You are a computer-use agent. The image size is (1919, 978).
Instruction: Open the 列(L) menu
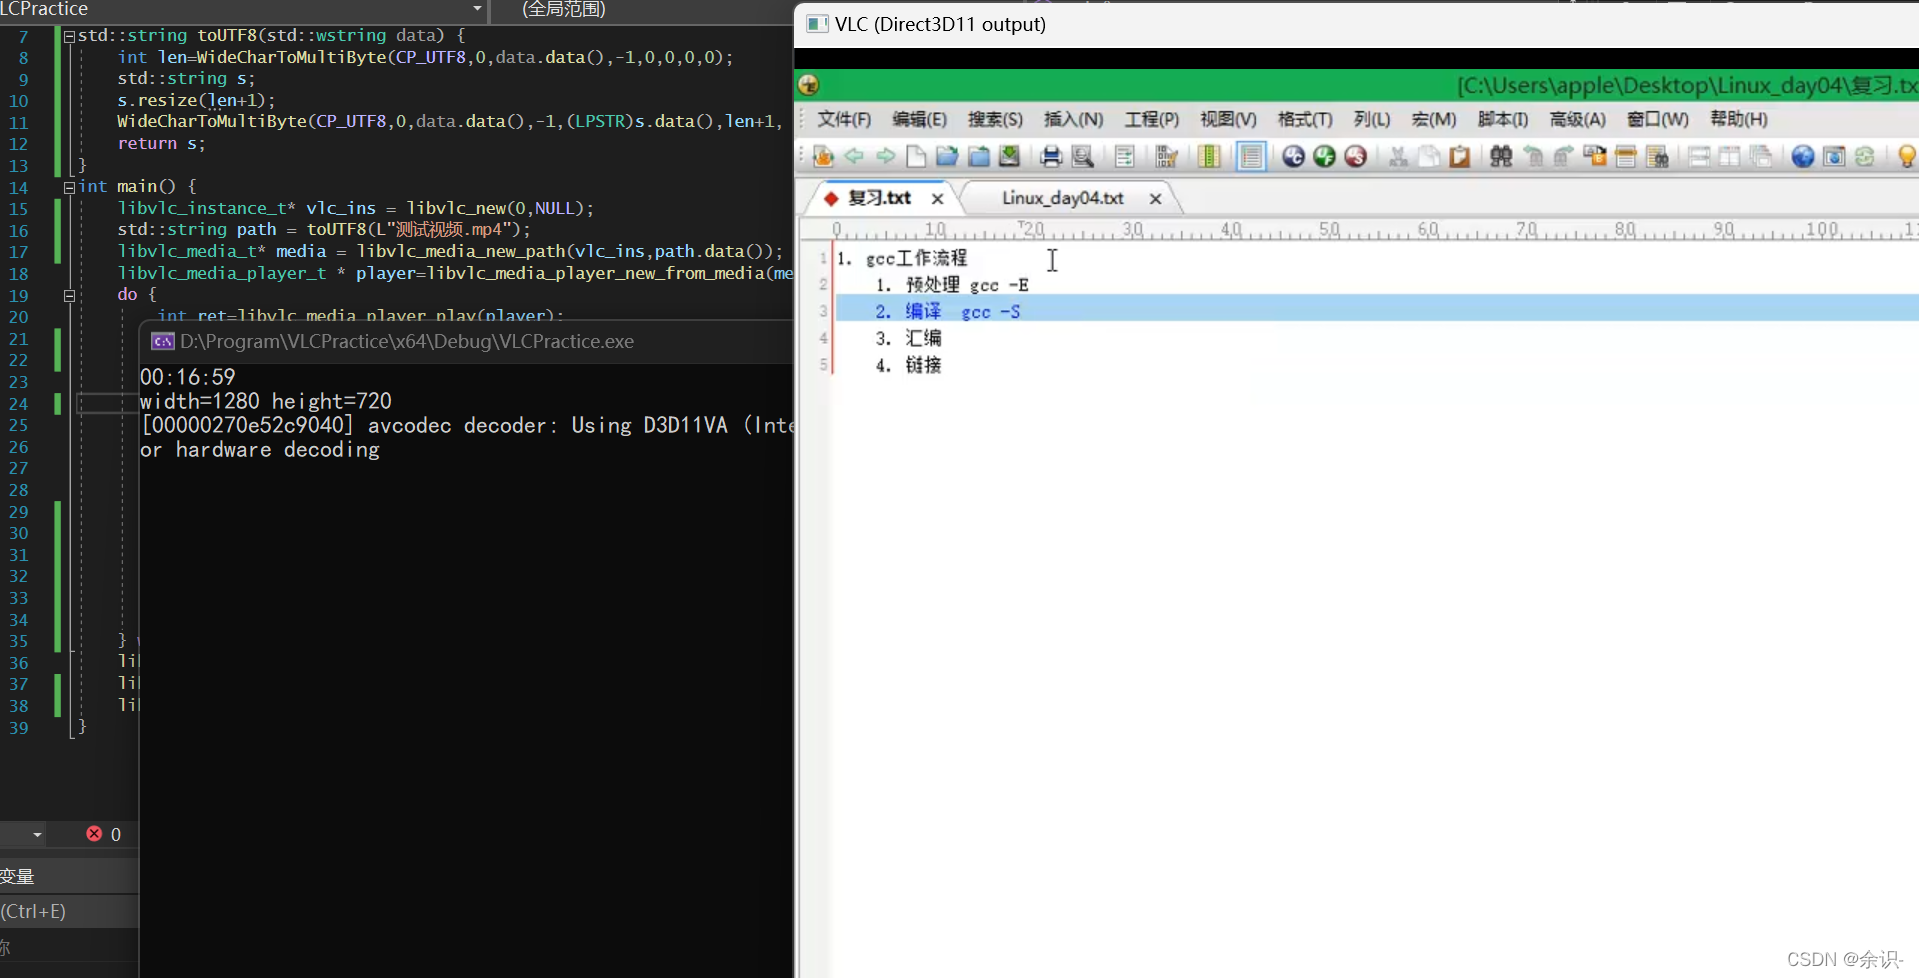1372,120
